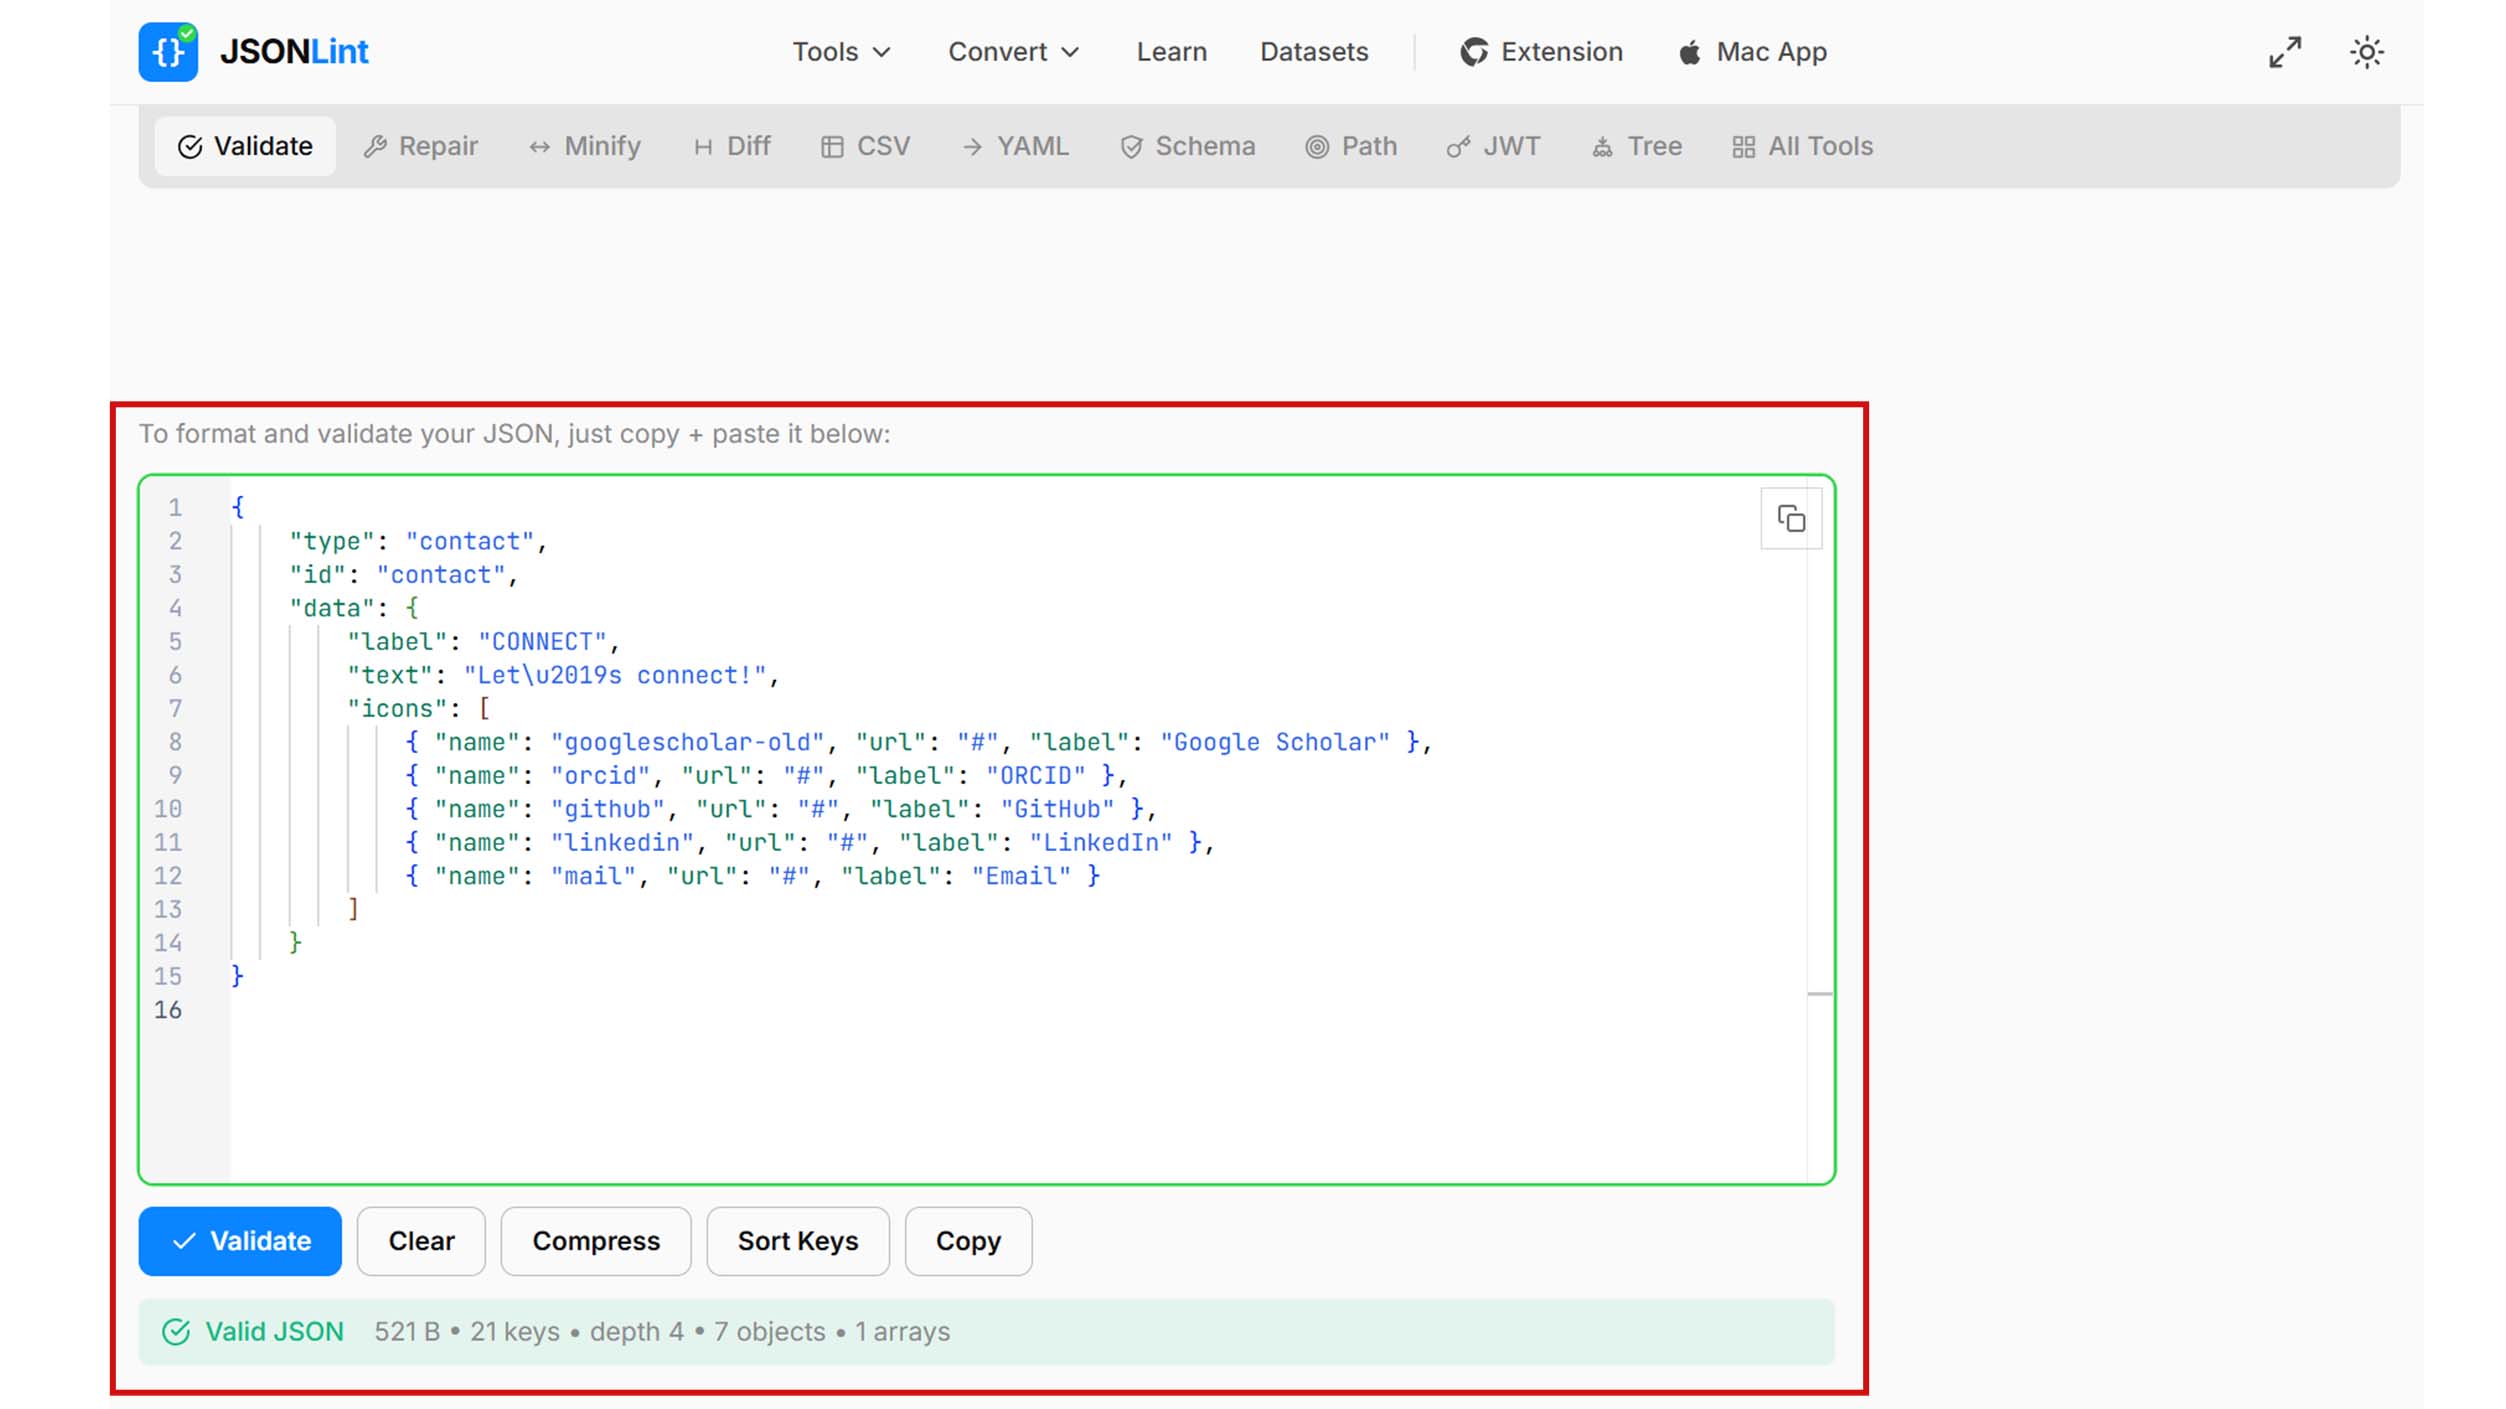Click the "type" key on line 2
2506x1409 pixels.
pyautogui.click(x=332, y=541)
